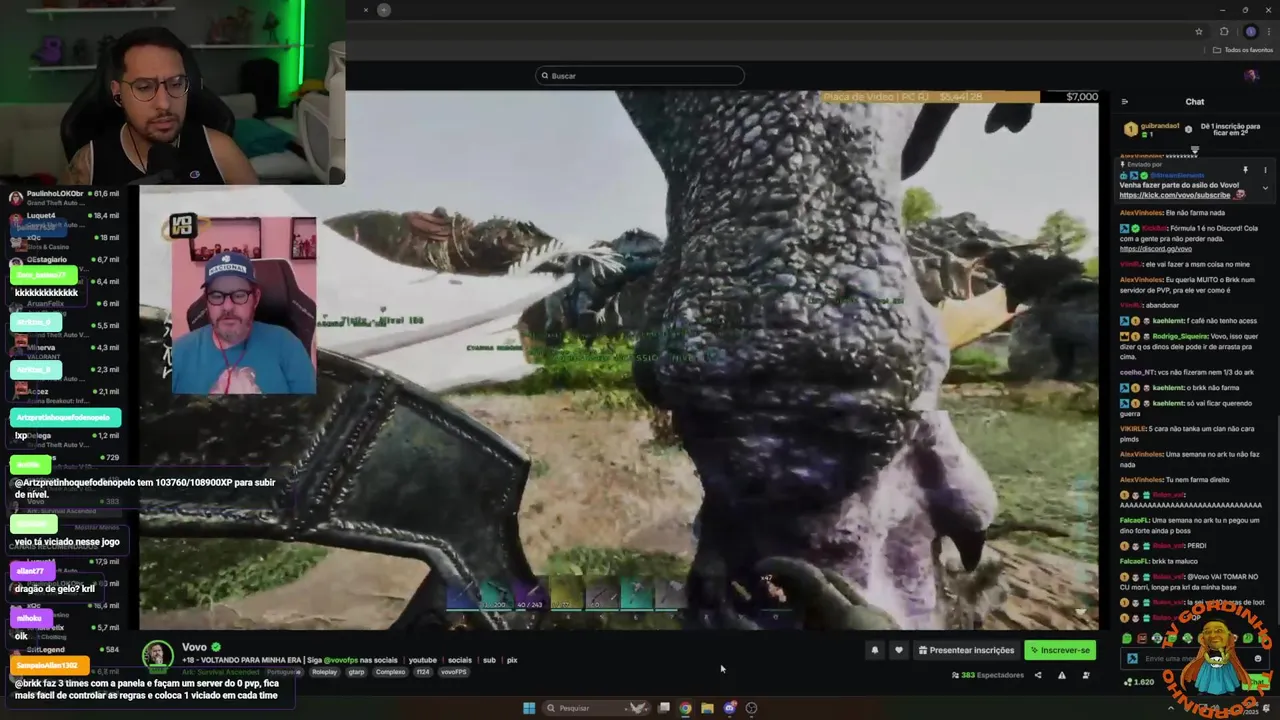
Task: Collapse the chat with the panel icon
Action: point(1124,101)
